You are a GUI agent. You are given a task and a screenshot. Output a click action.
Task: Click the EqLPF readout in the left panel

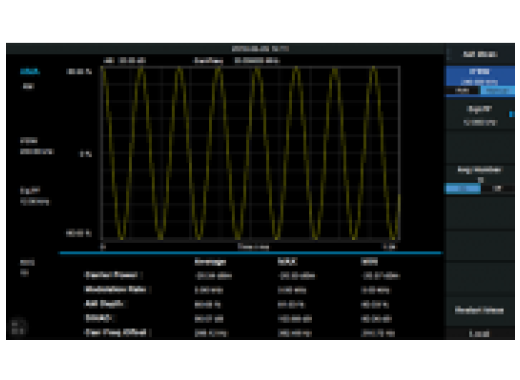click(35, 196)
